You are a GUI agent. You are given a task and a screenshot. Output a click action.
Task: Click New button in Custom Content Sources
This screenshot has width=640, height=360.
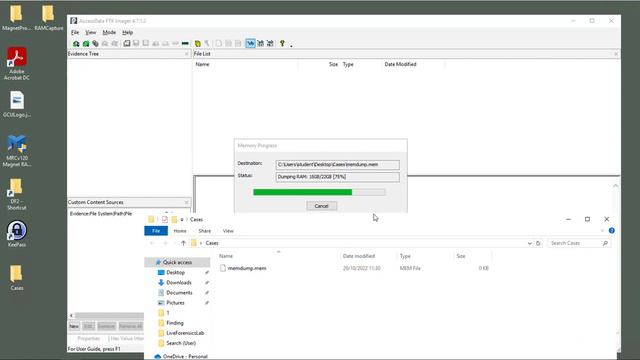tap(74, 326)
